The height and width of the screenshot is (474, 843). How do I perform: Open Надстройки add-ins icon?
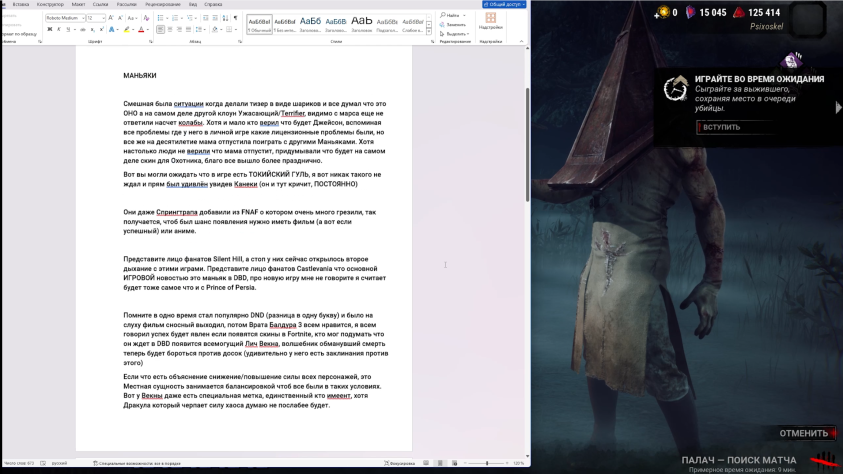tap(490, 20)
